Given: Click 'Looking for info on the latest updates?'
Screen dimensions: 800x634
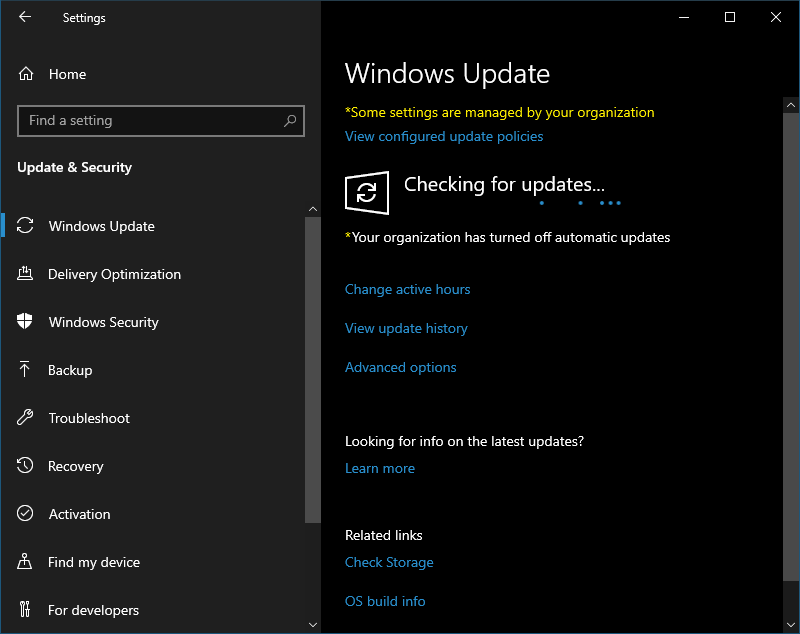Looking at the screenshot, I should tap(464, 441).
